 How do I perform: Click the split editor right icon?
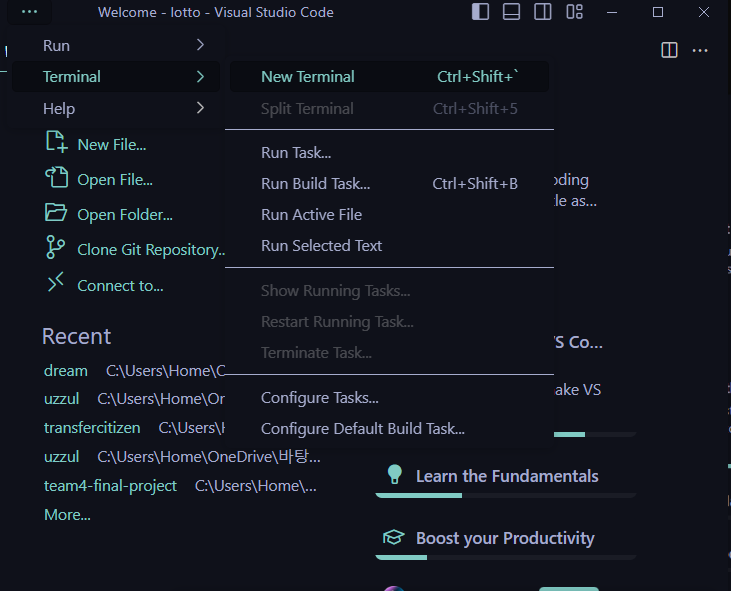(669, 50)
